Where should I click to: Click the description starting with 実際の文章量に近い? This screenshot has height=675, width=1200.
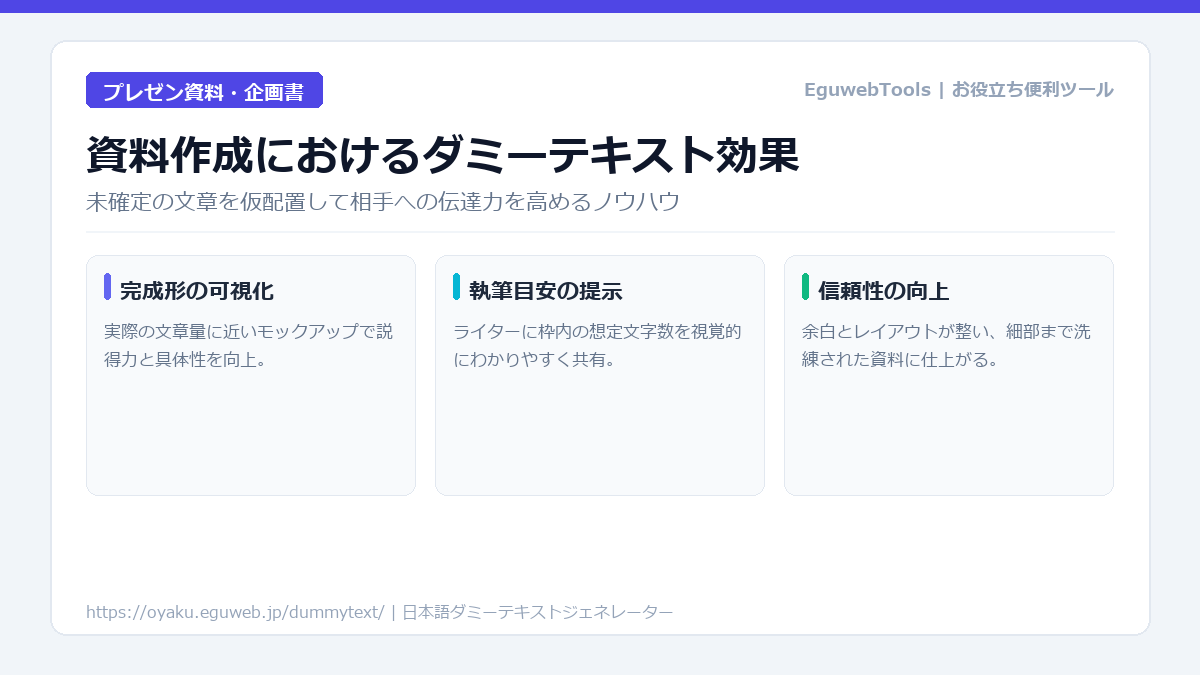249,345
